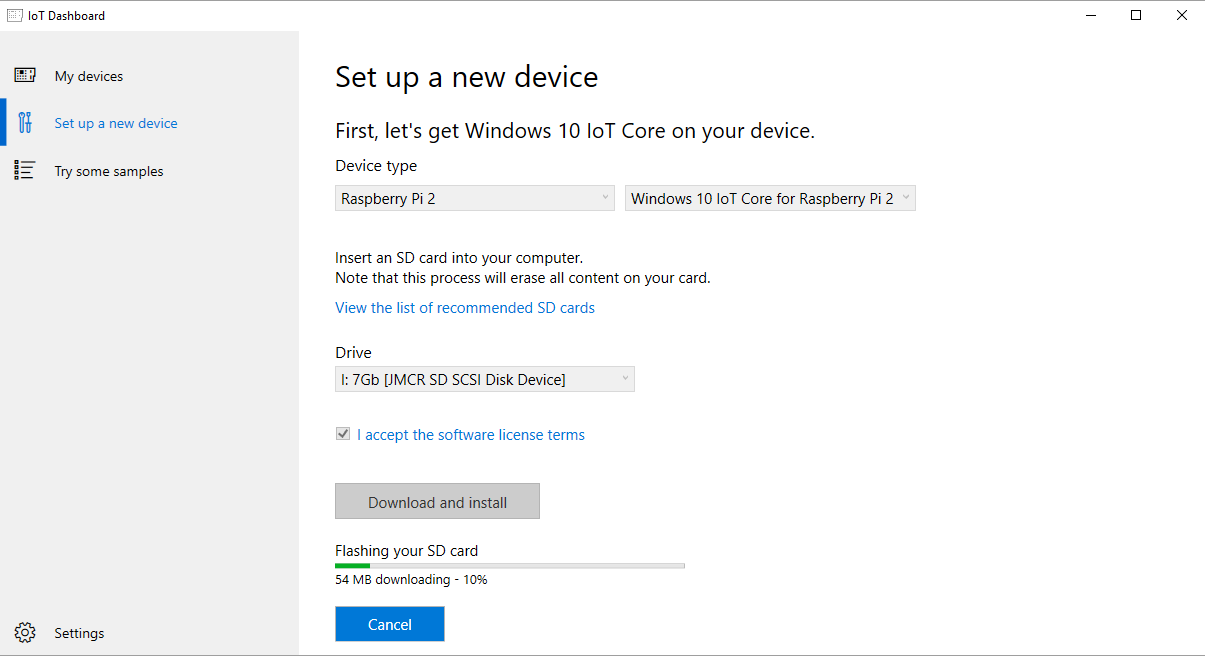Click the Try some samples list icon
1205x656 pixels.
pyautogui.click(x=25, y=170)
